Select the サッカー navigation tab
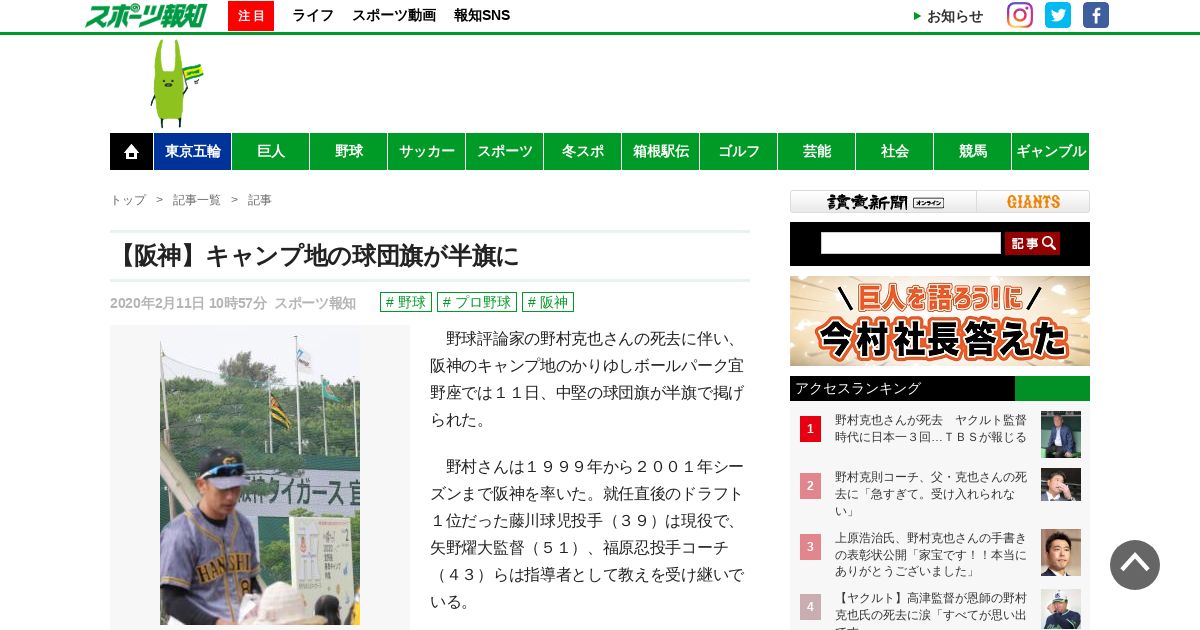Image resolution: width=1200 pixels, height=630 pixels. click(x=427, y=152)
